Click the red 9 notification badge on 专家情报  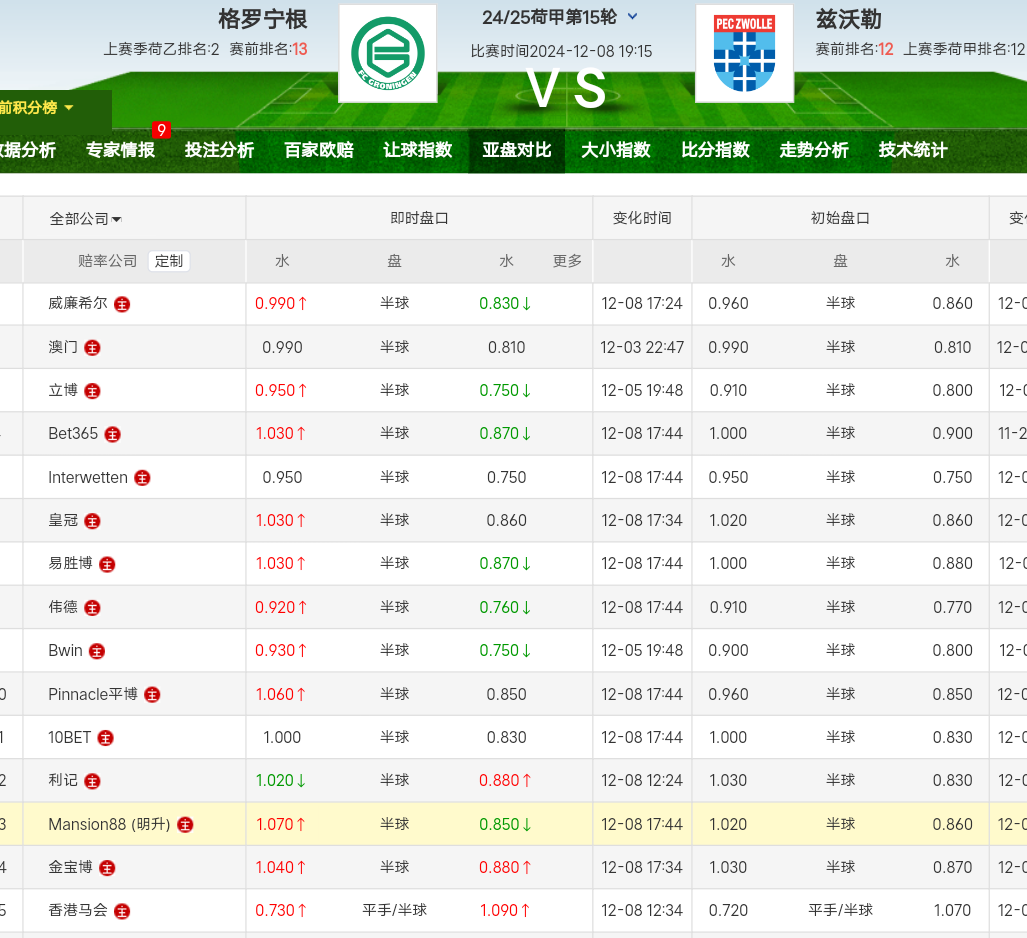(161, 130)
